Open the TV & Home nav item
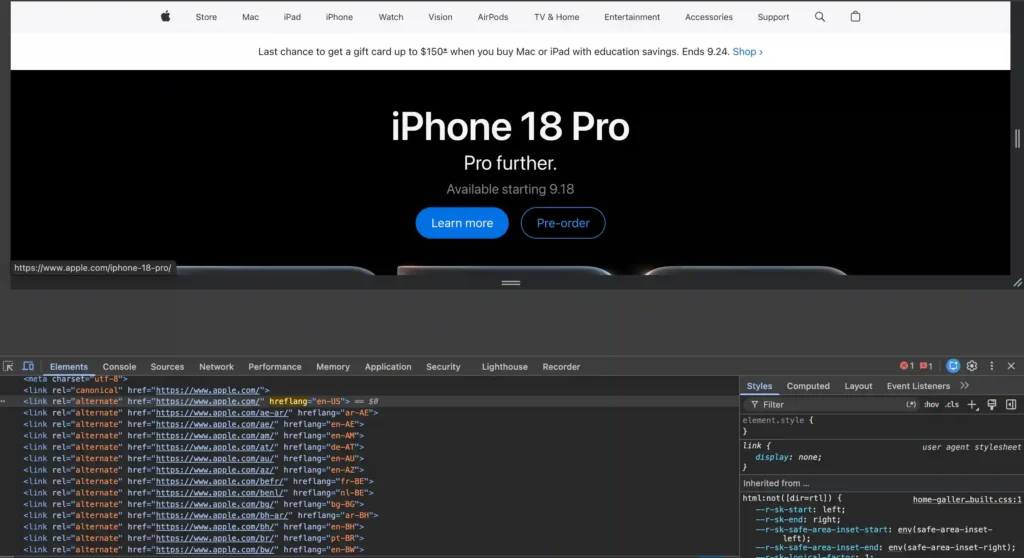This screenshot has width=1024, height=558. (556, 17)
